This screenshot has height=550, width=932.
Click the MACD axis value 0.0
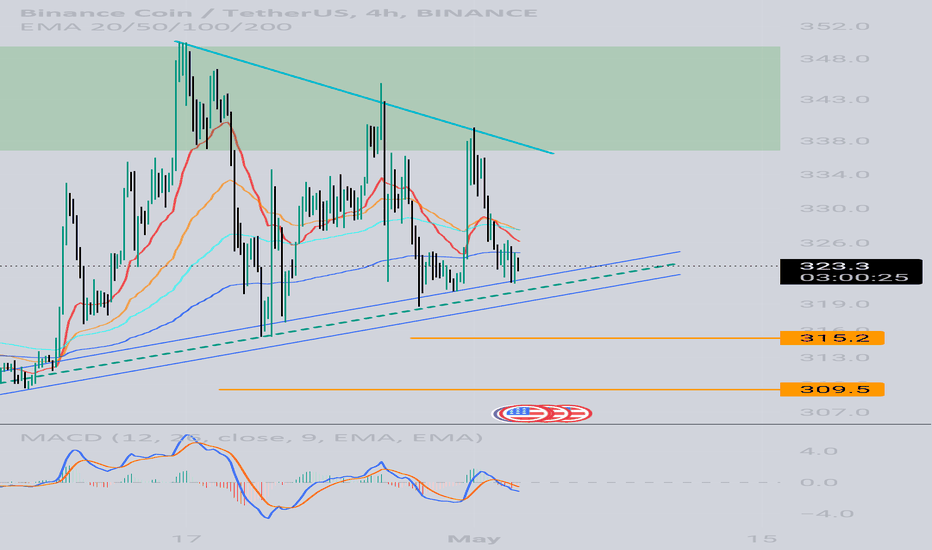[x=818, y=482]
